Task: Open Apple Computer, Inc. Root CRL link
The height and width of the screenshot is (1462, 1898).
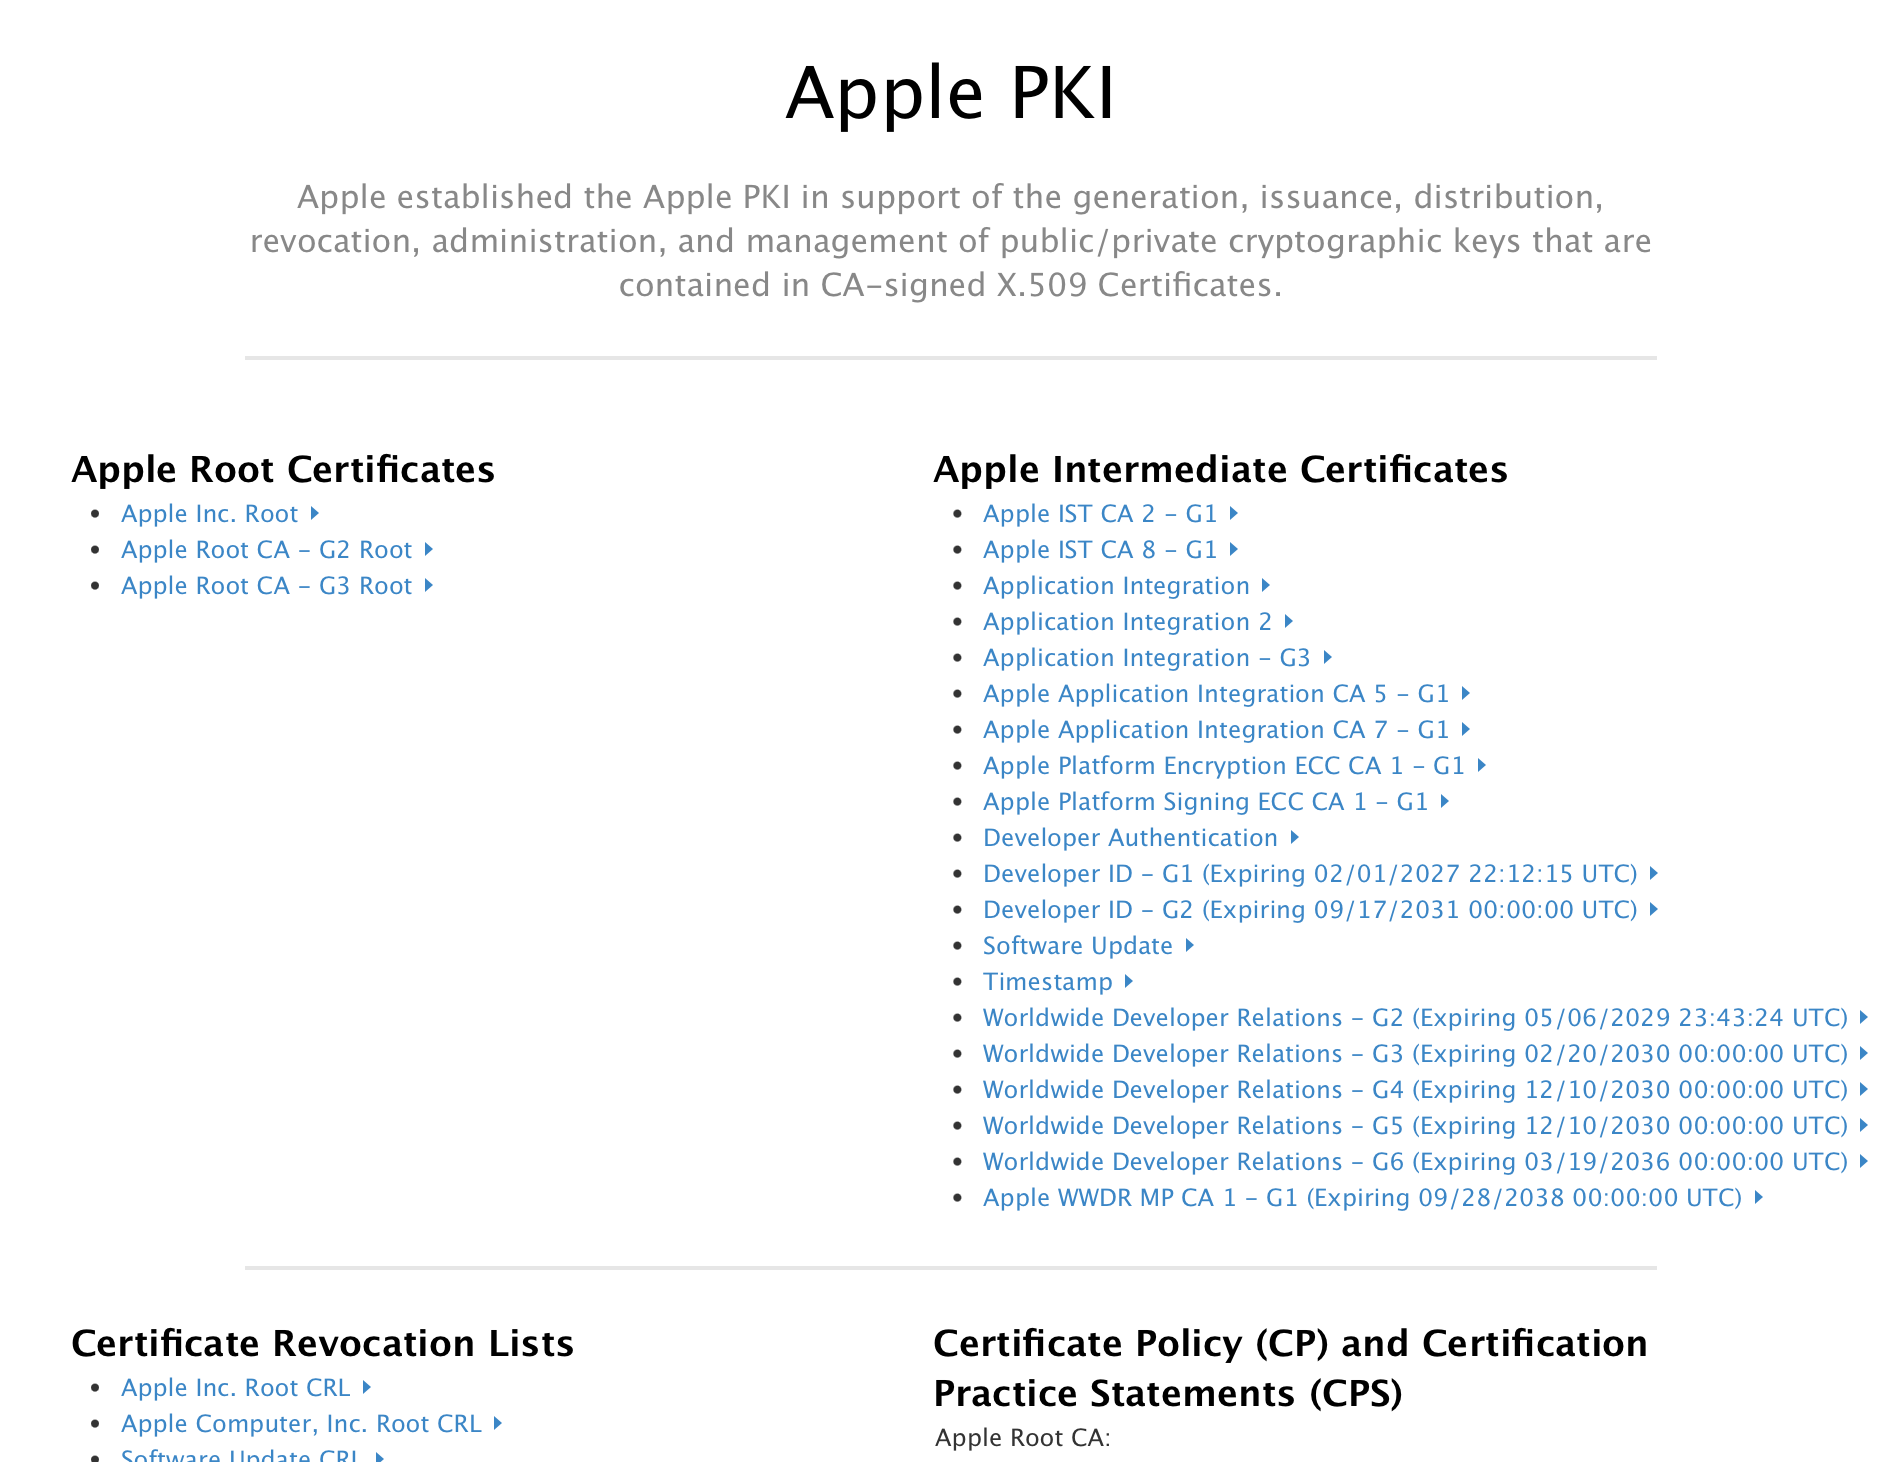Action: coord(312,1424)
